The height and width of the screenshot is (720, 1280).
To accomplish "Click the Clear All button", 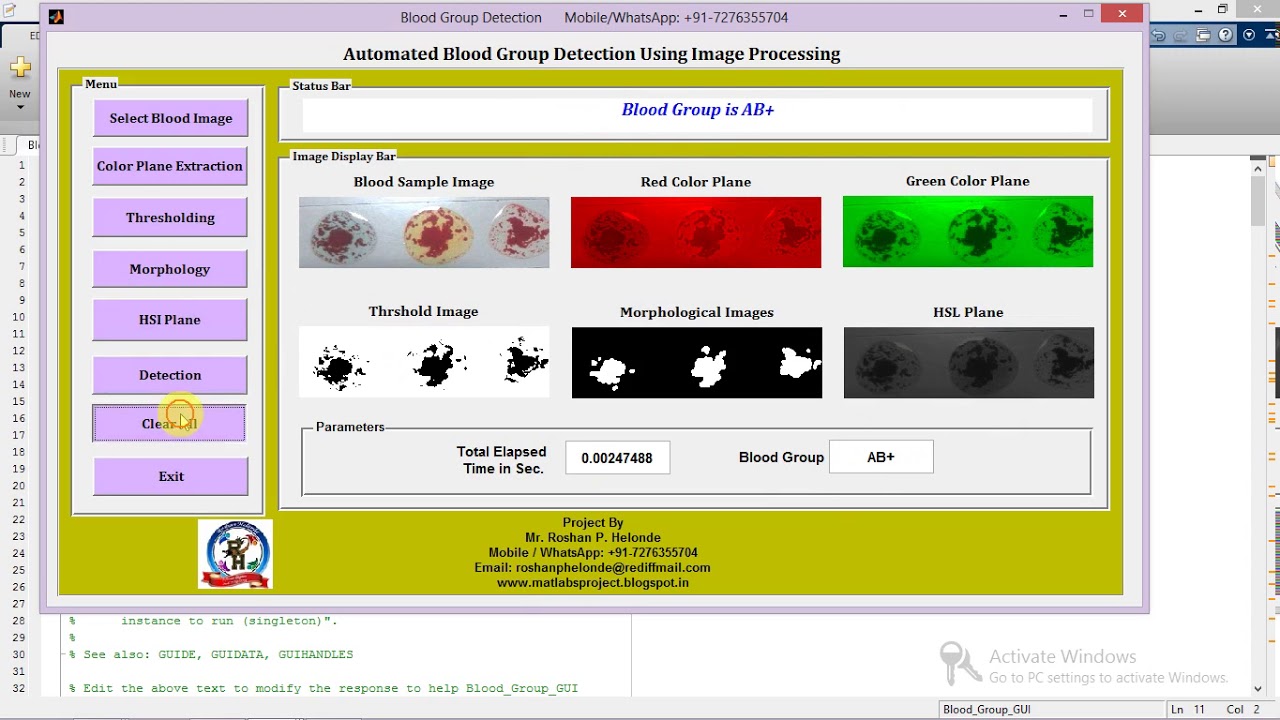I will coord(169,424).
